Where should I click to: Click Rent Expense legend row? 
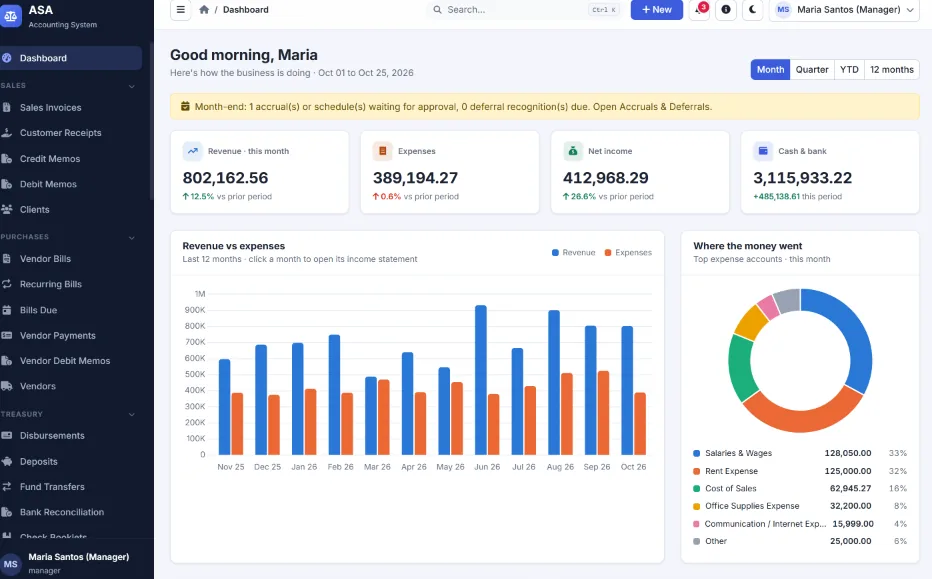(800, 471)
